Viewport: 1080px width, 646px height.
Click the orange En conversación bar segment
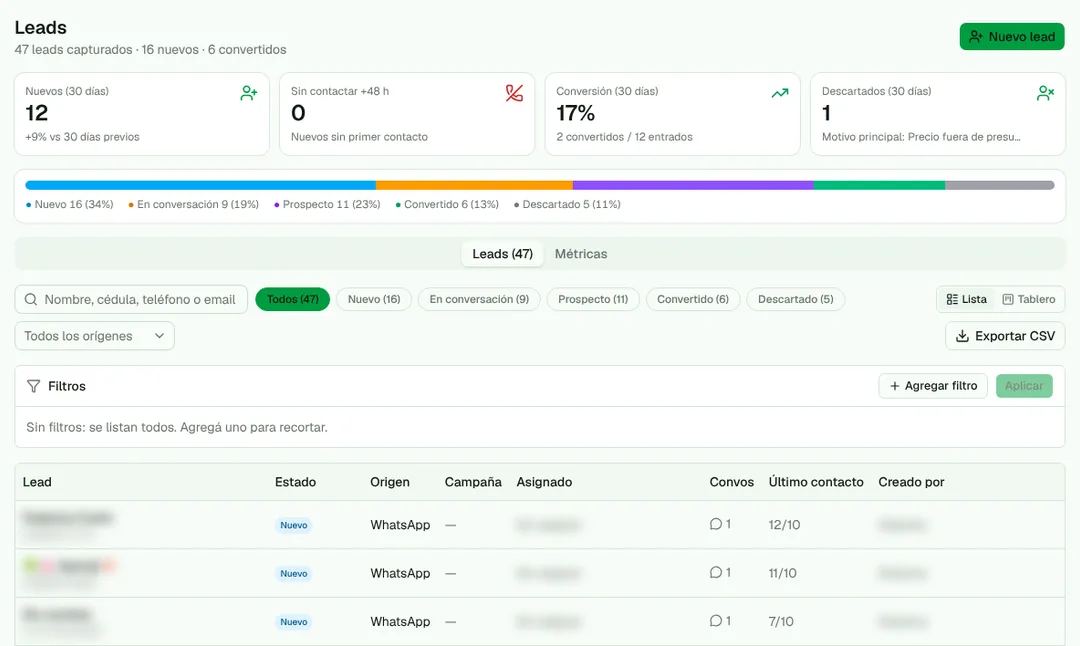pyautogui.click(x=474, y=185)
